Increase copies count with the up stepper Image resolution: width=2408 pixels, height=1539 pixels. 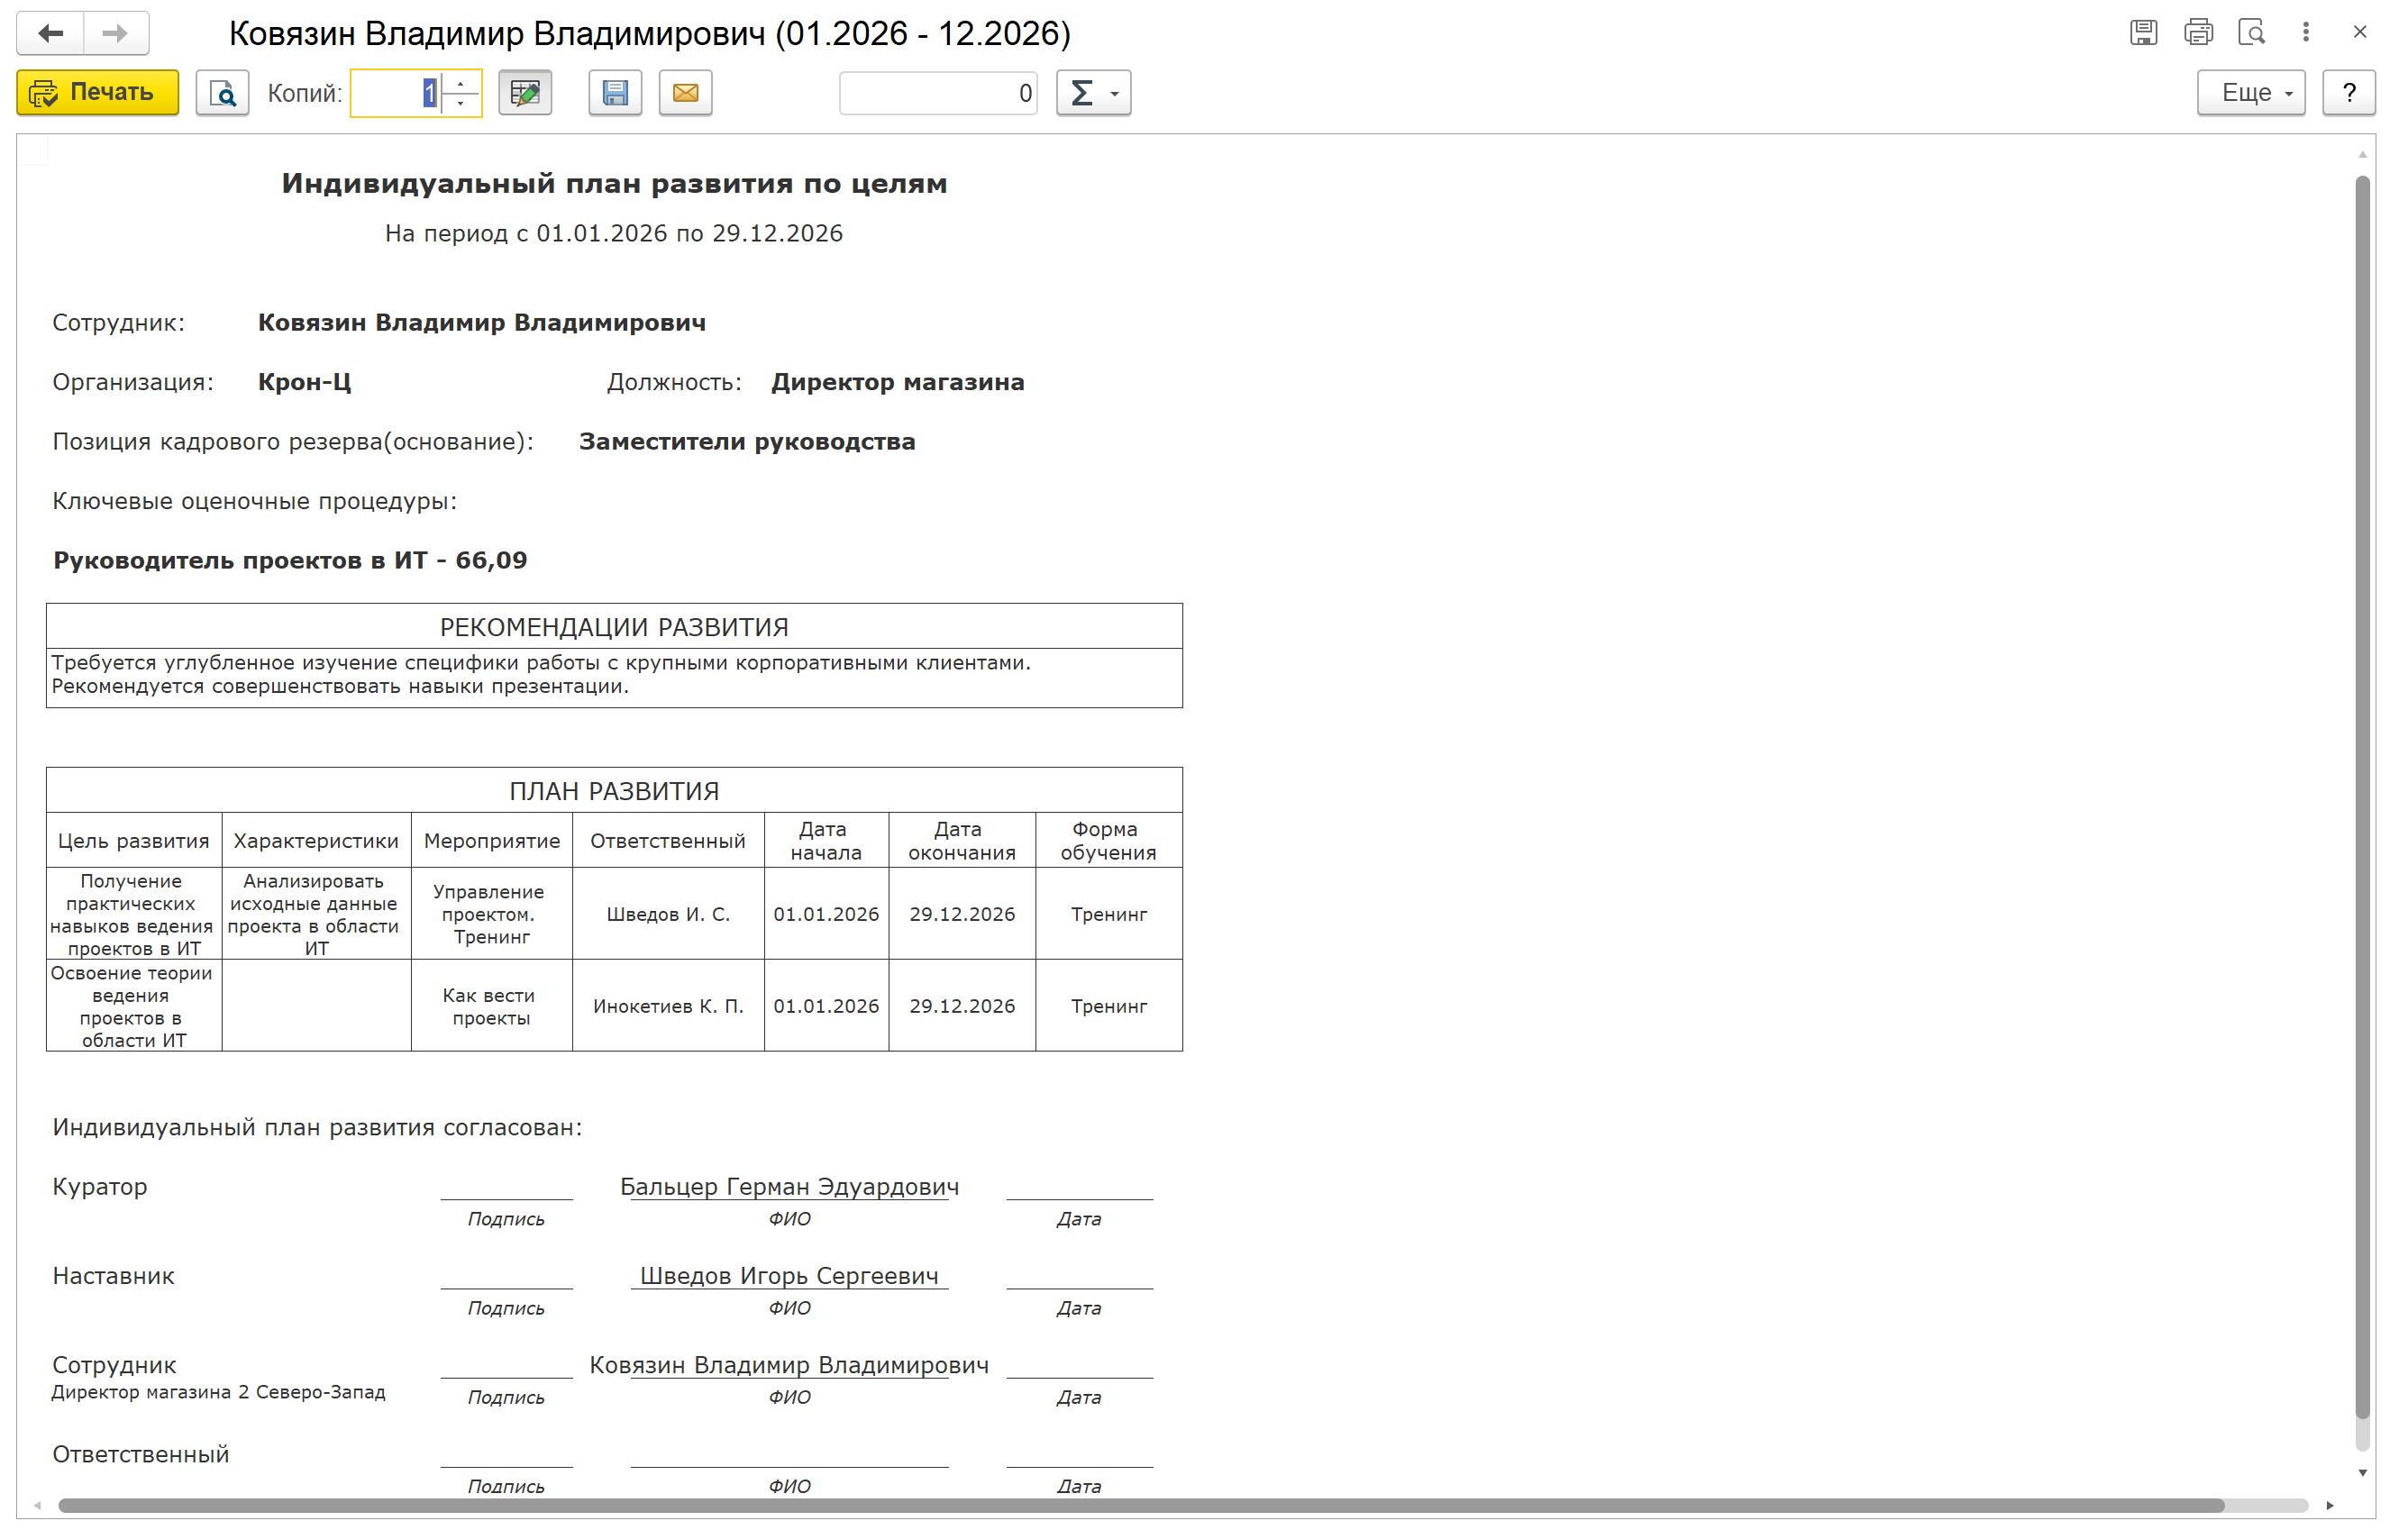coord(461,83)
